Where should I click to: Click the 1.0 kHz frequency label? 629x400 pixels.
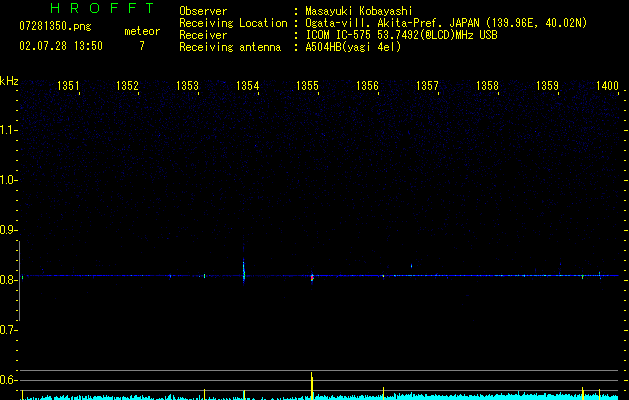tap(8, 180)
